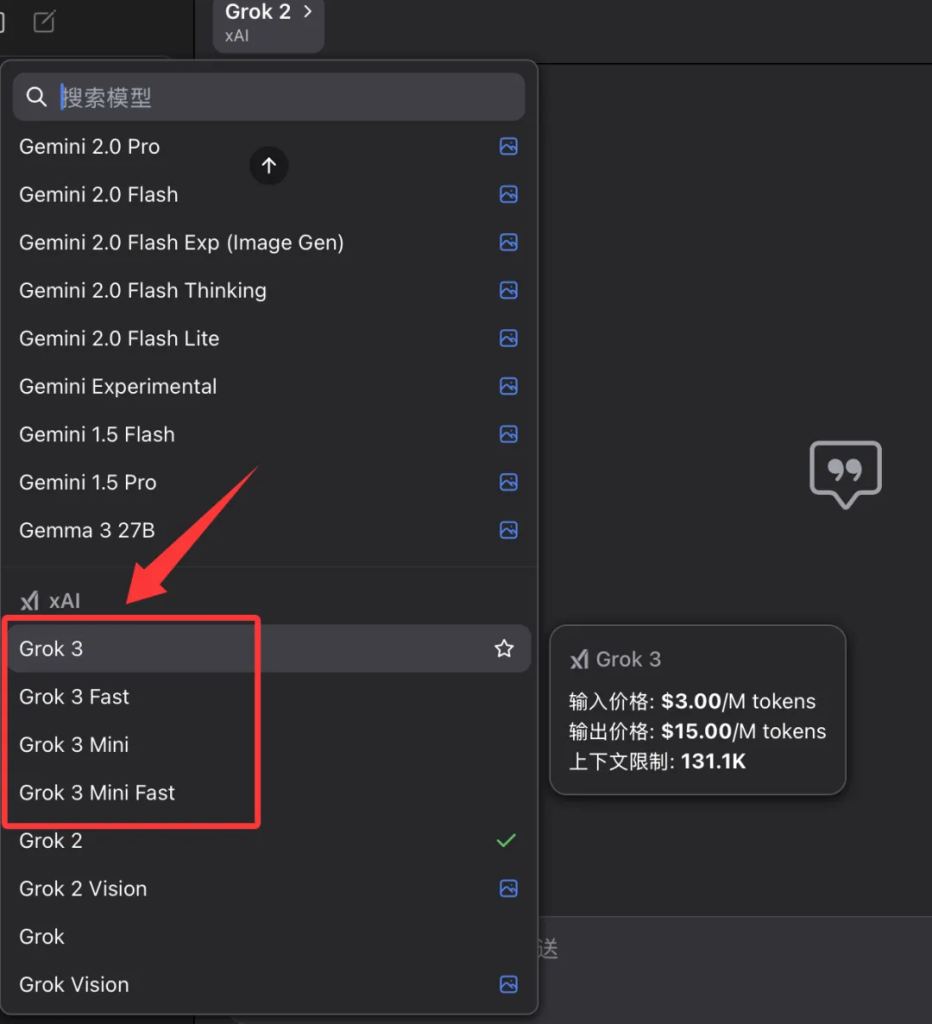Choose Gemma 3 27B
The width and height of the screenshot is (932, 1024).
(268, 530)
